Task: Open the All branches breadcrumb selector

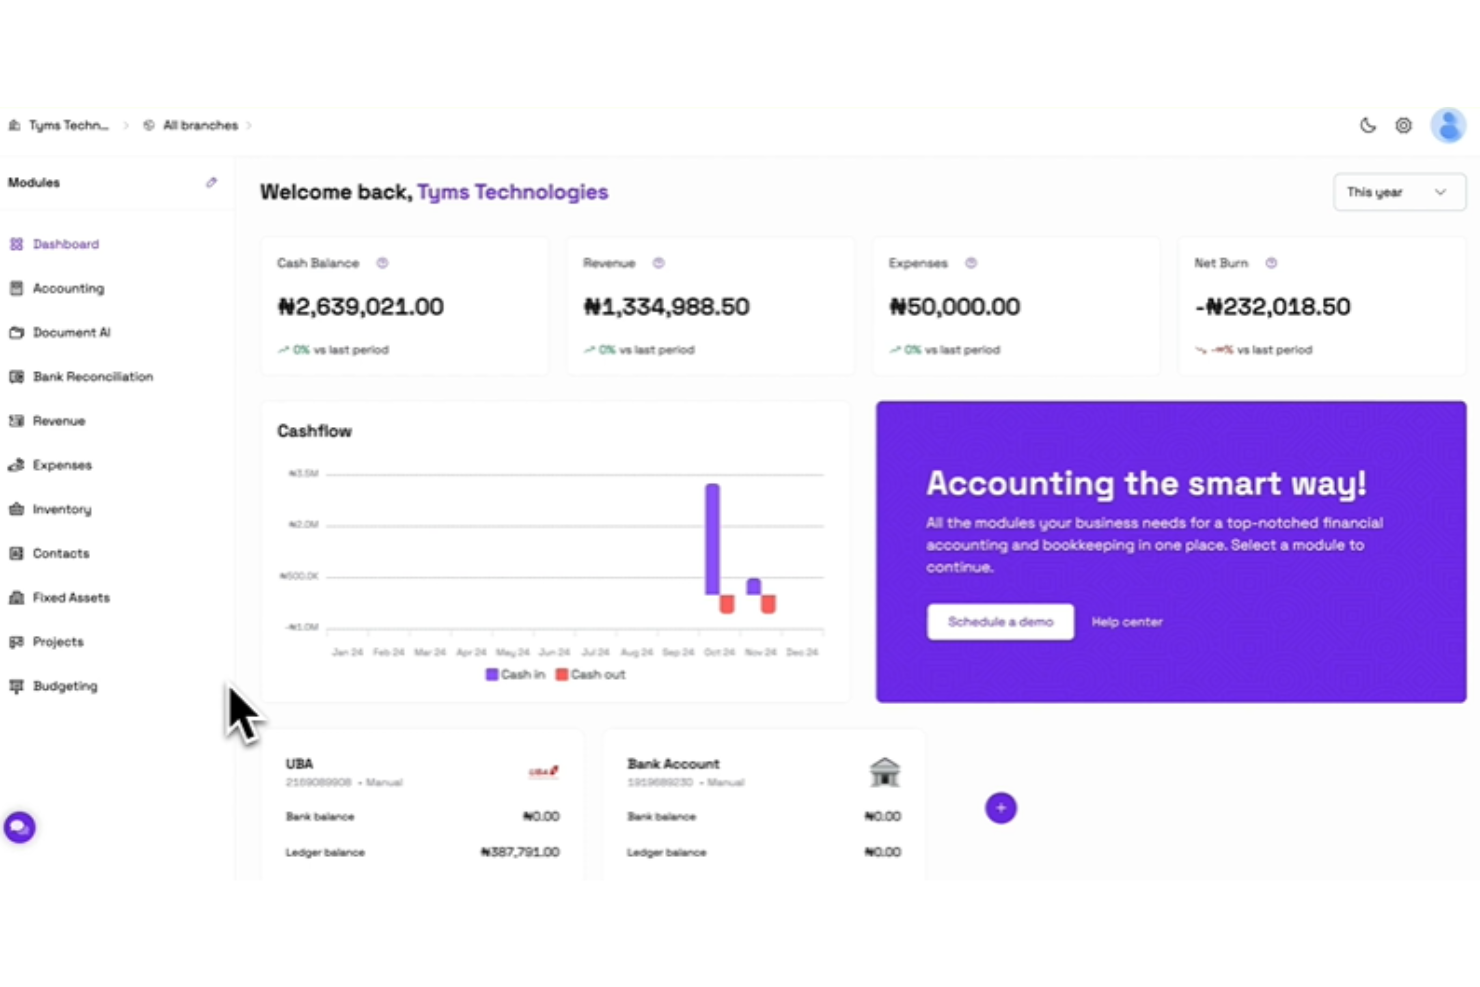Action: tap(200, 125)
